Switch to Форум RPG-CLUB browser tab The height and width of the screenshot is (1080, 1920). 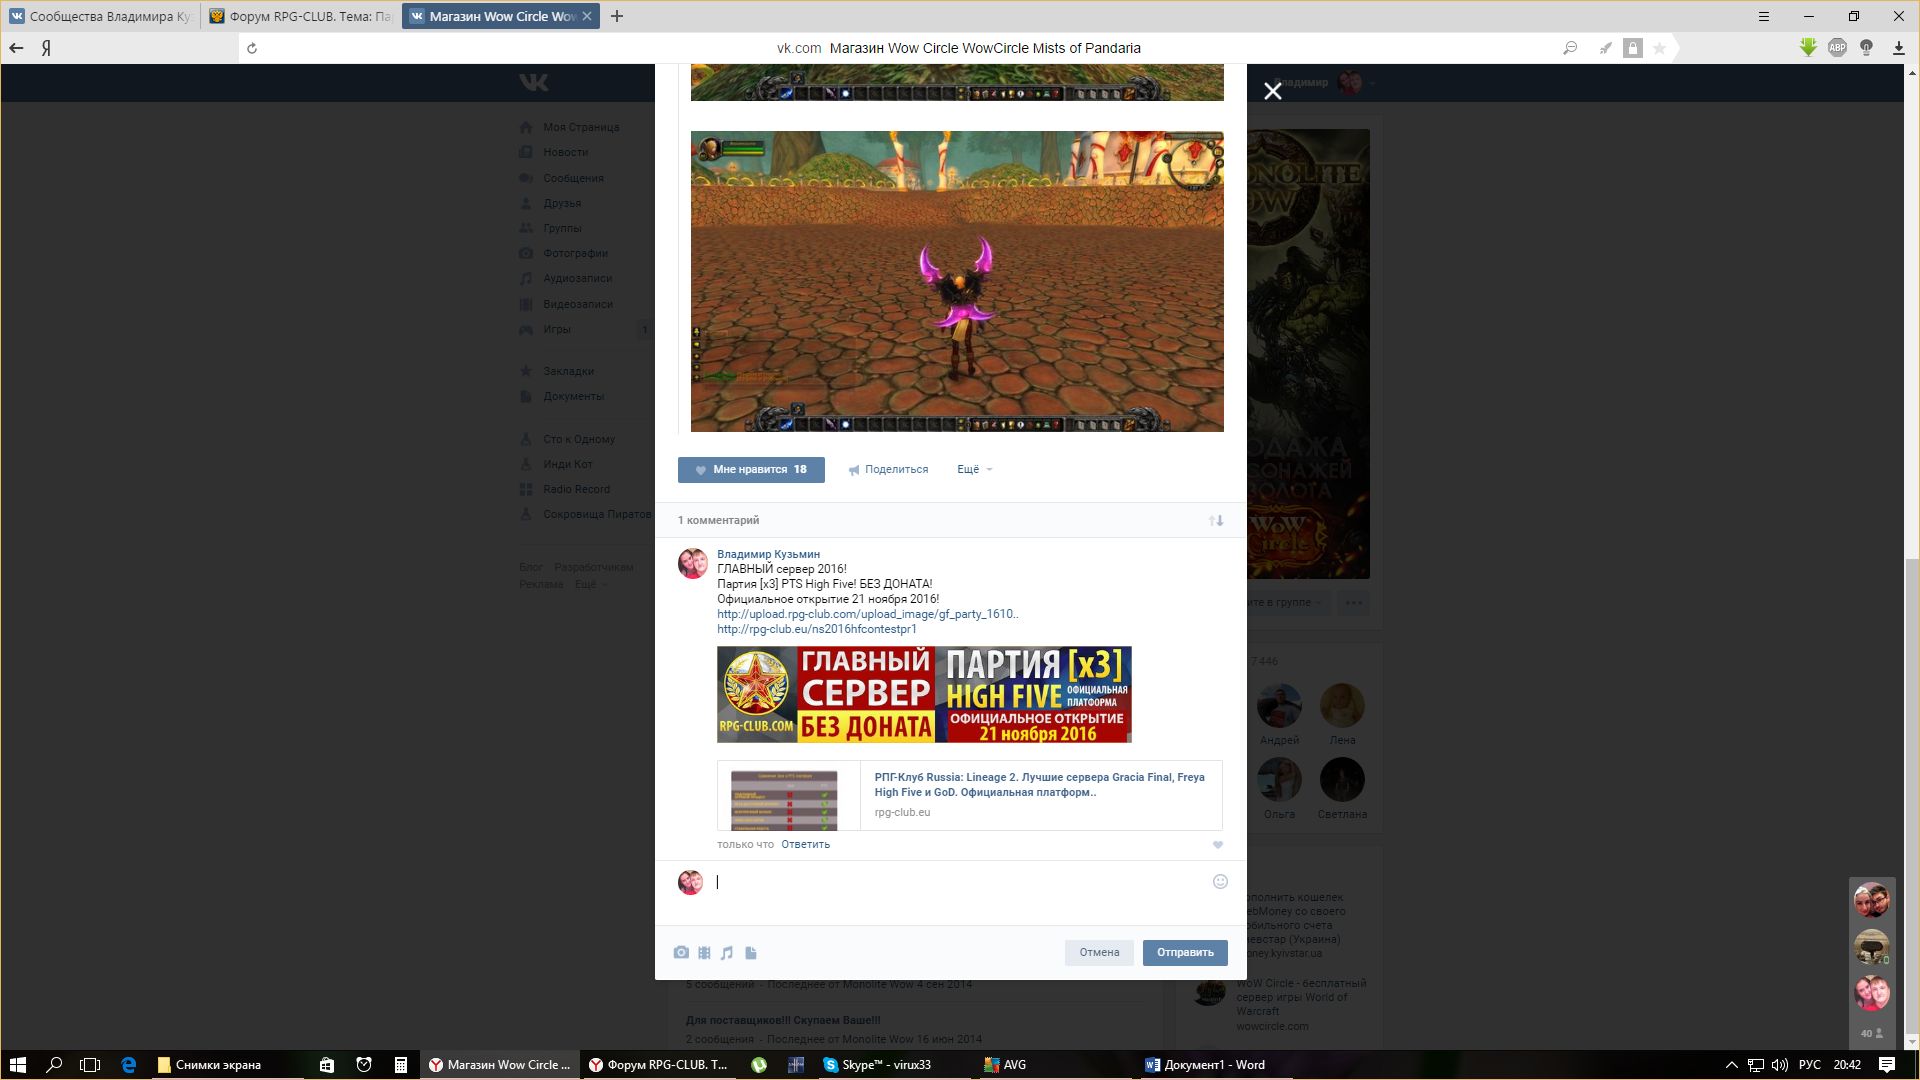(x=300, y=16)
